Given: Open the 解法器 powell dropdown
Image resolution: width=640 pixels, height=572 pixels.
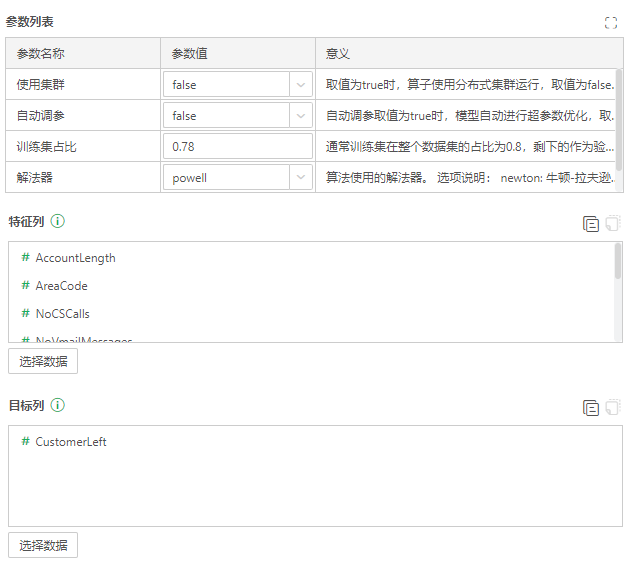Looking at the screenshot, I should point(301,178).
